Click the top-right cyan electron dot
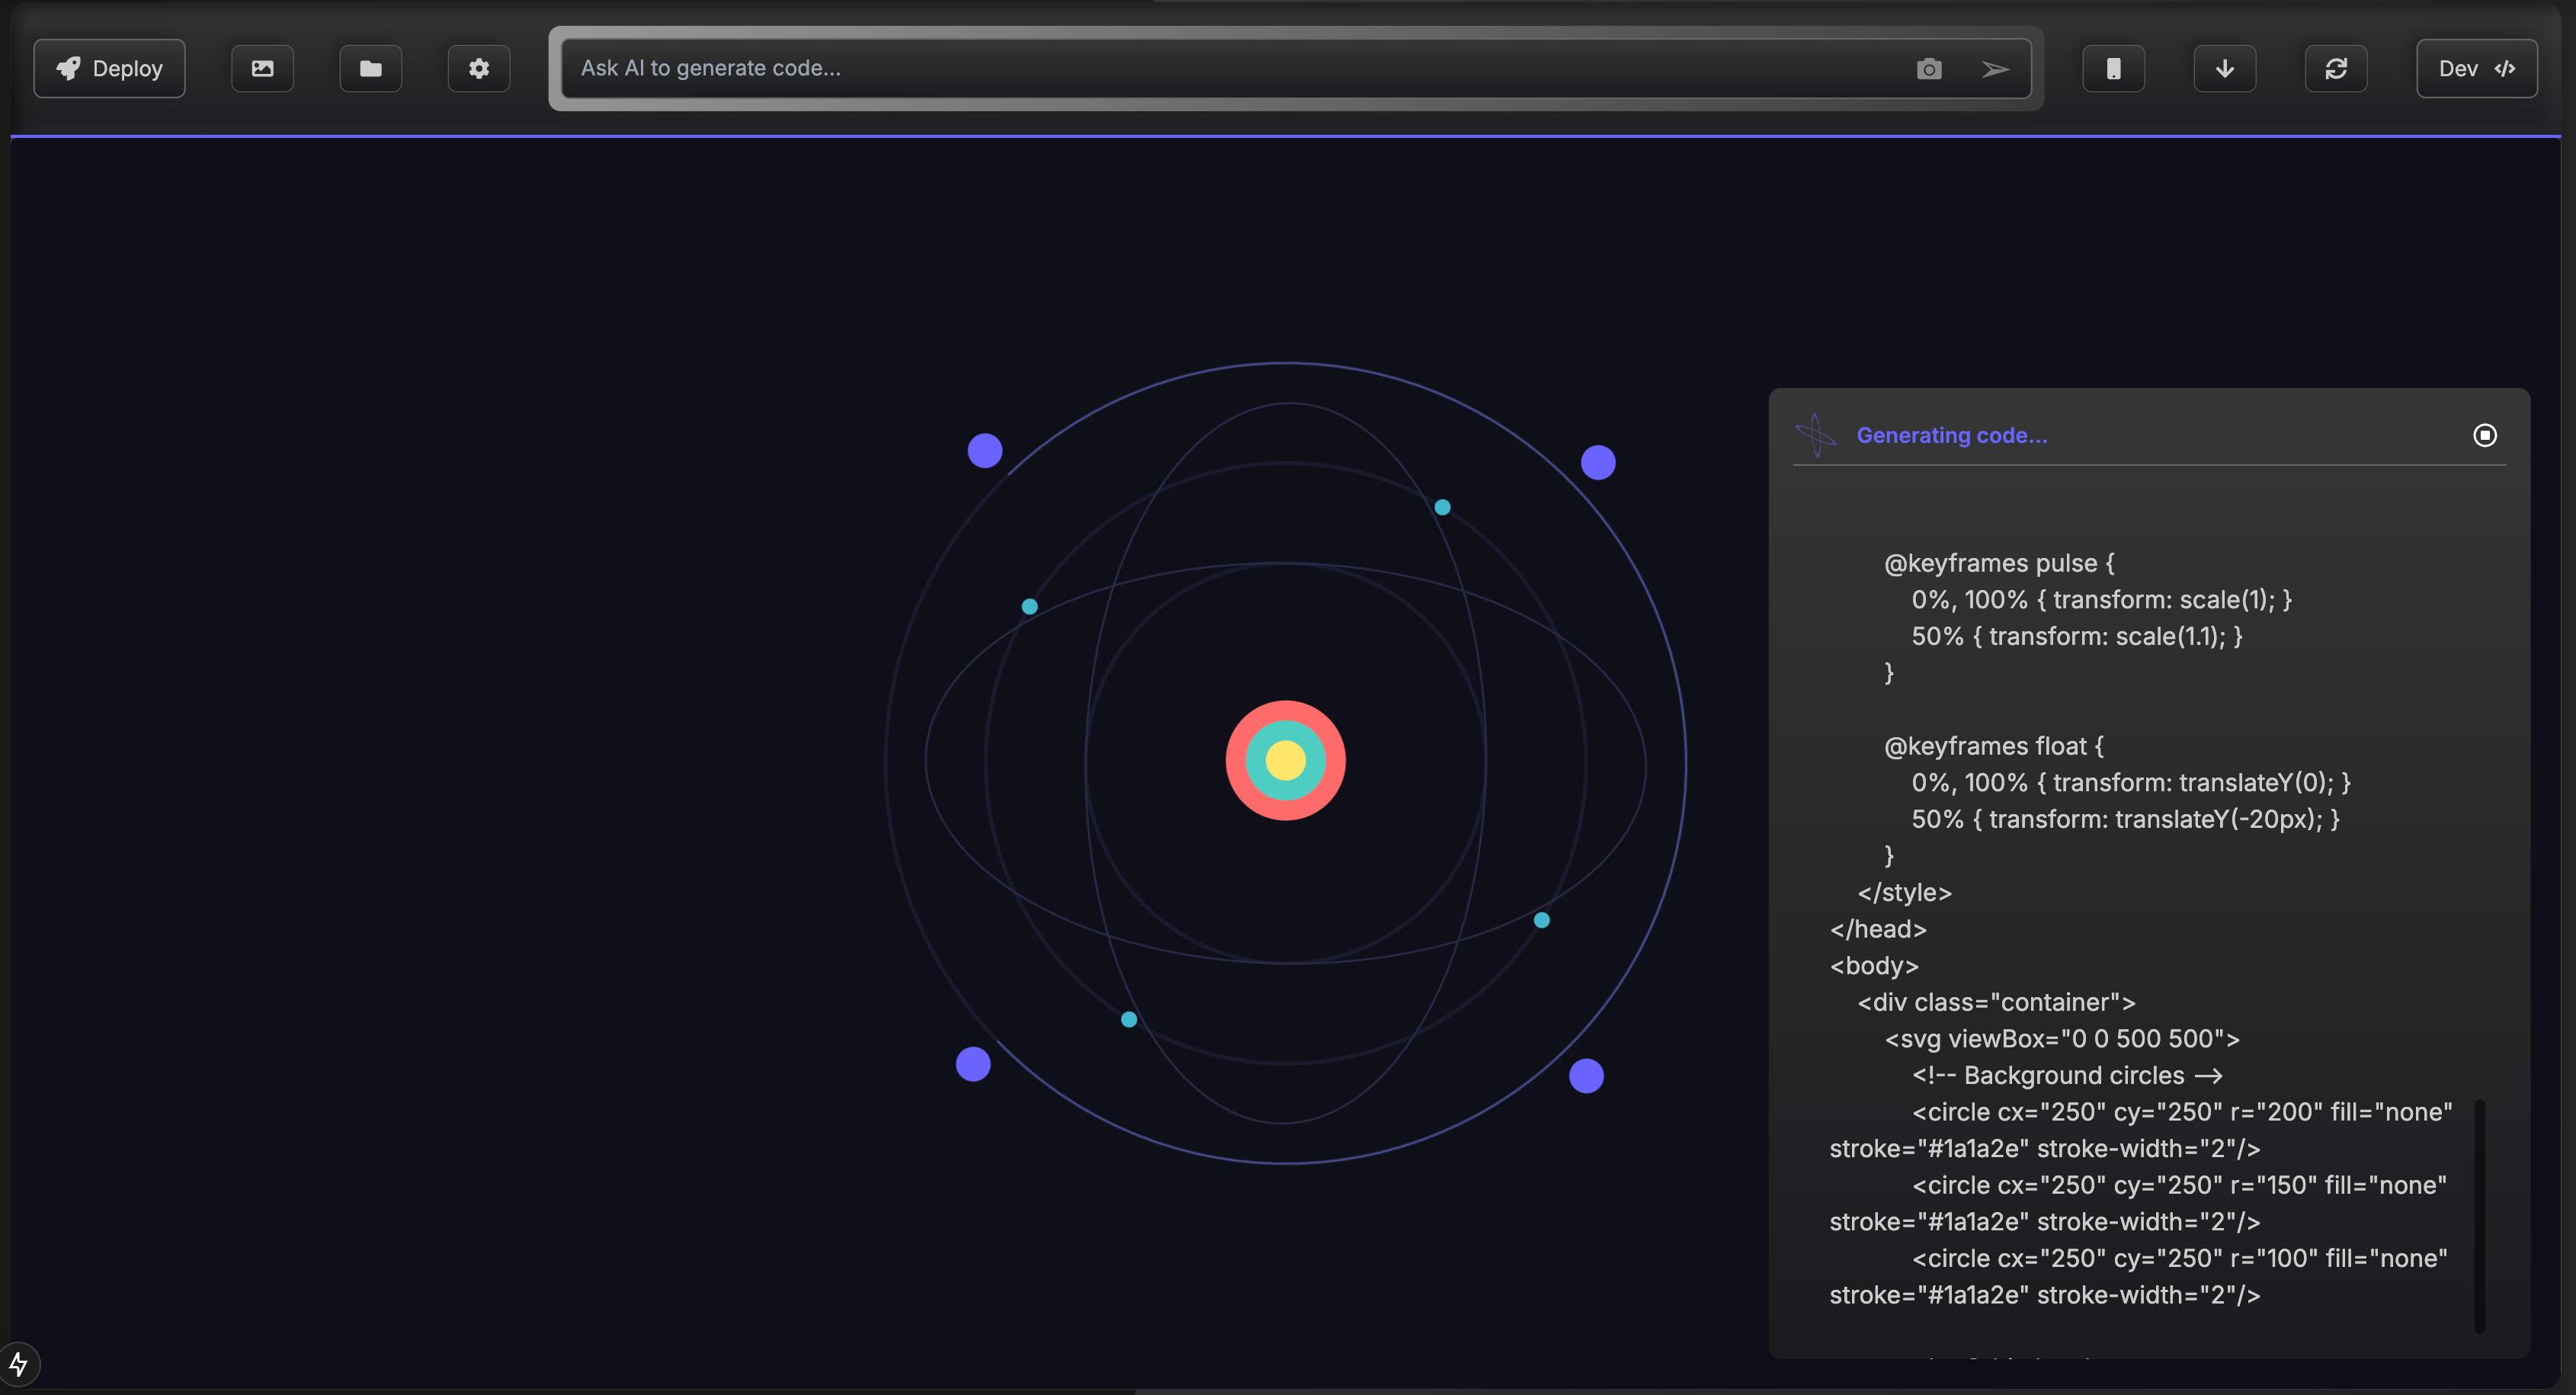This screenshot has width=2576, height=1395. [1442, 507]
